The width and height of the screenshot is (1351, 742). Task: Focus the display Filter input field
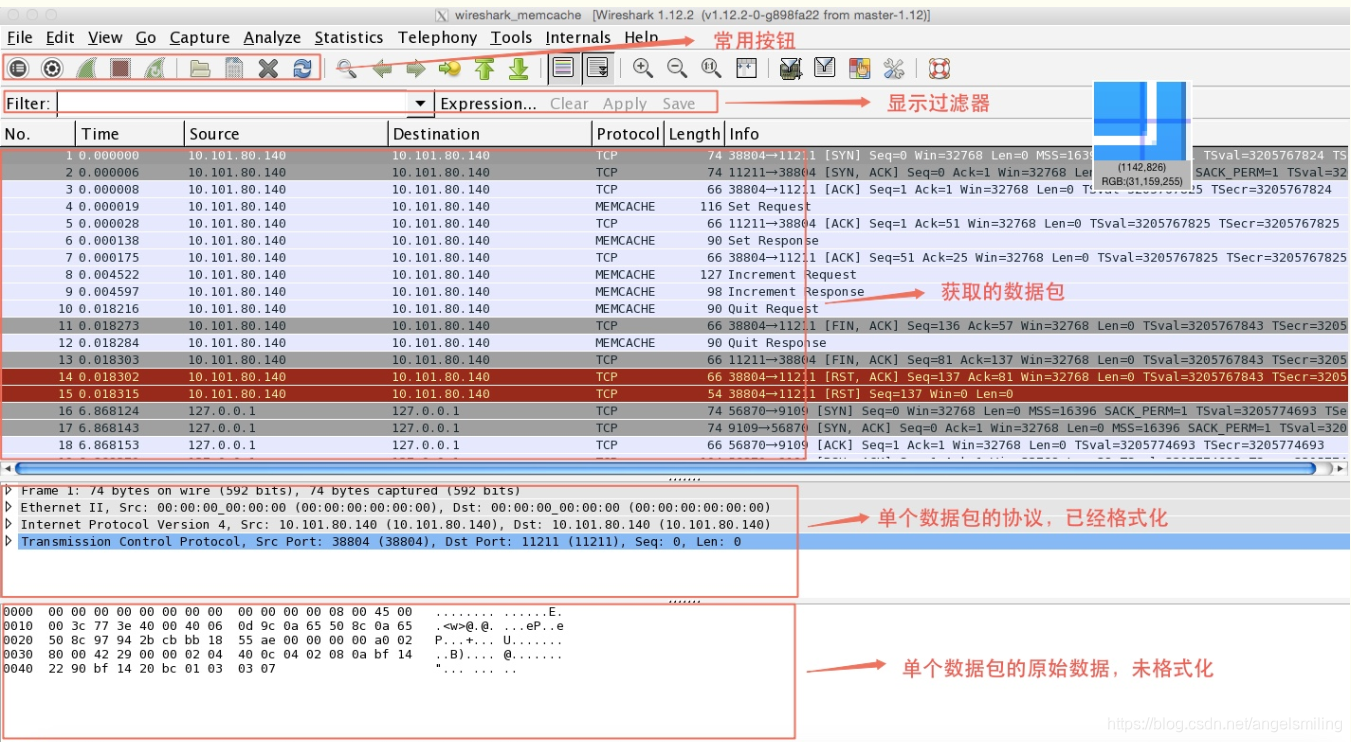coord(232,103)
